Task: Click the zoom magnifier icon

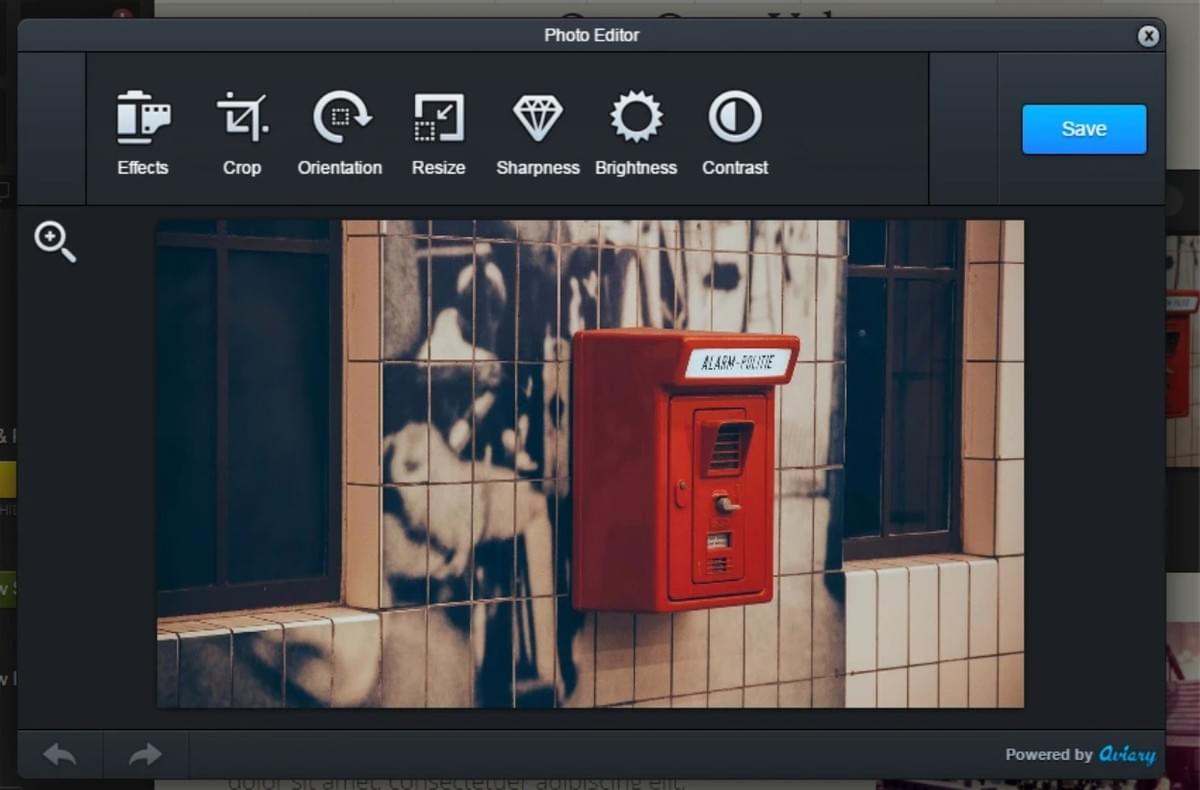Action: [55, 242]
